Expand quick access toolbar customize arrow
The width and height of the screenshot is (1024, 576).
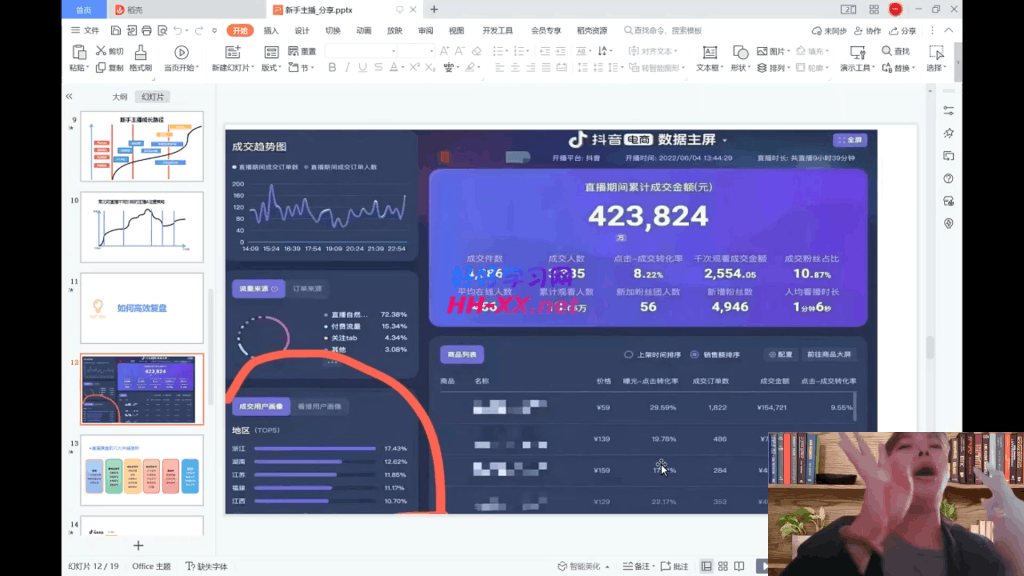click(214, 31)
